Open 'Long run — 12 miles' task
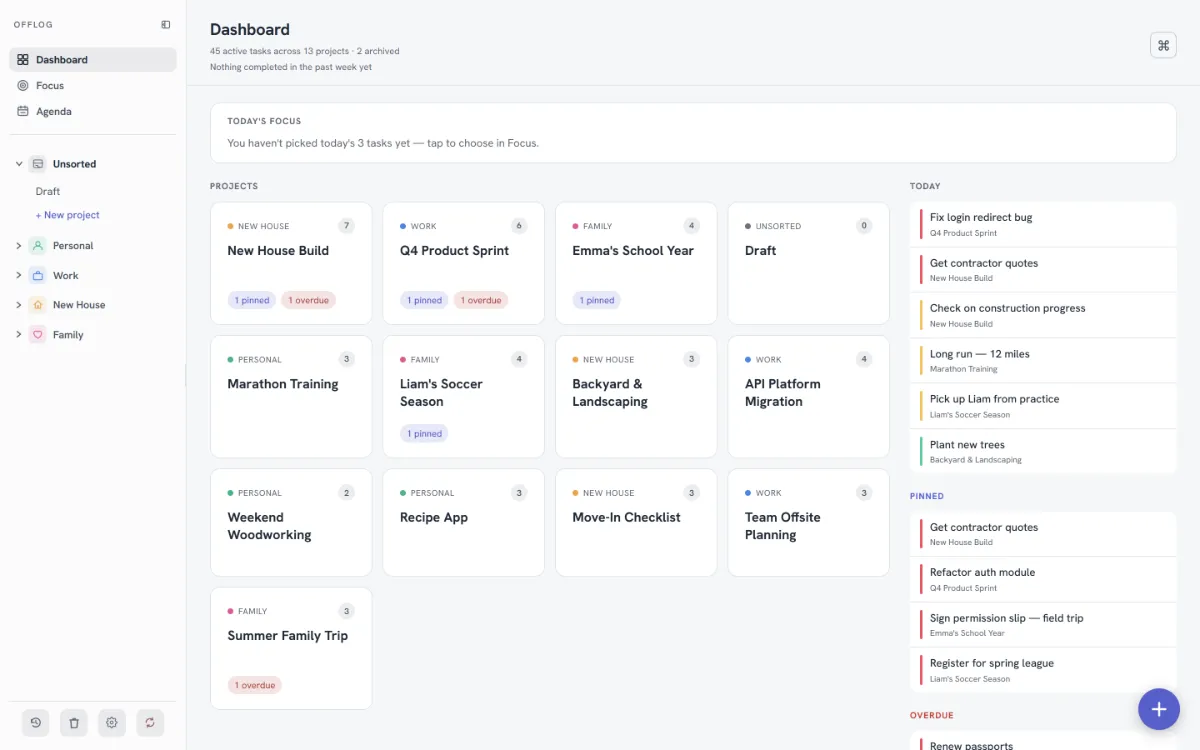This screenshot has height=750, width=1200. (x=1043, y=361)
